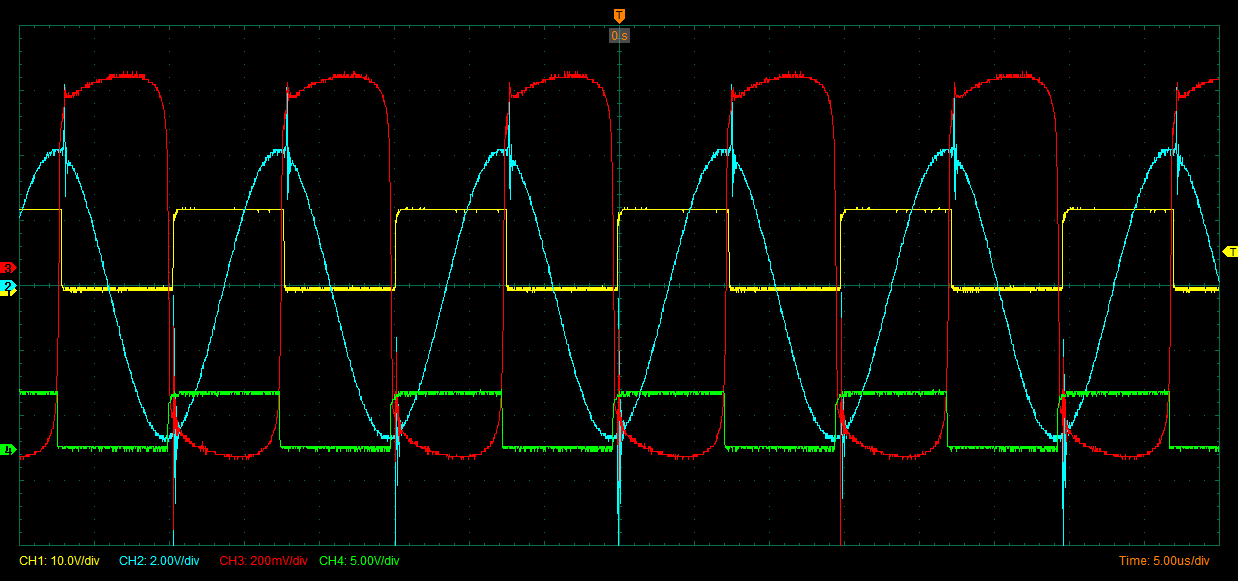Select the cyan channel 2 ground marker
Viewport: 1238px width, 581px height.
coord(8,287)
